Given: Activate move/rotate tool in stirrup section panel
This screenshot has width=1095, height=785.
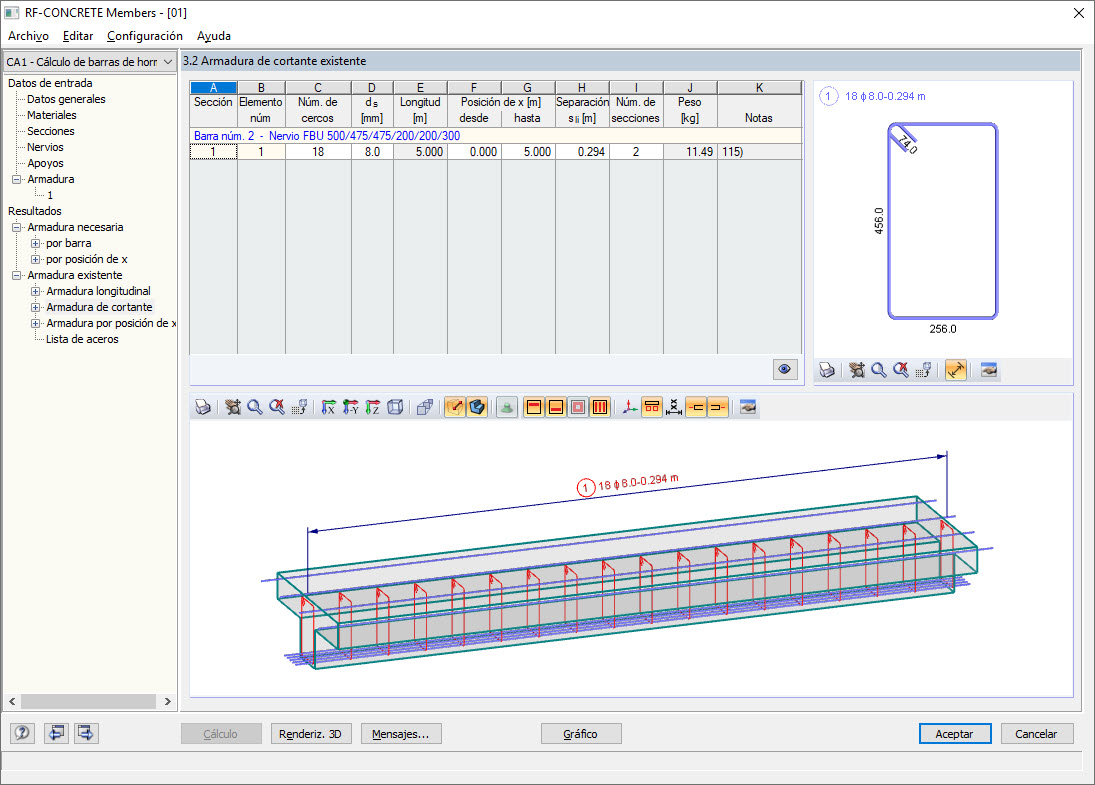Looking at the screenshot, I should point(857,370).
